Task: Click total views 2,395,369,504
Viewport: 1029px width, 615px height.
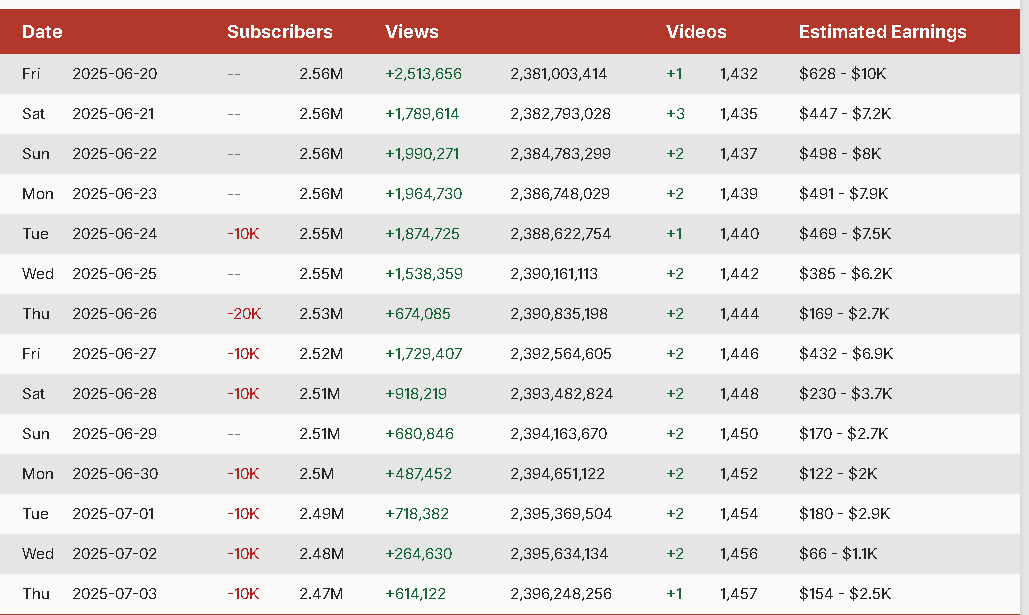Action: click(x=561, y=514)
